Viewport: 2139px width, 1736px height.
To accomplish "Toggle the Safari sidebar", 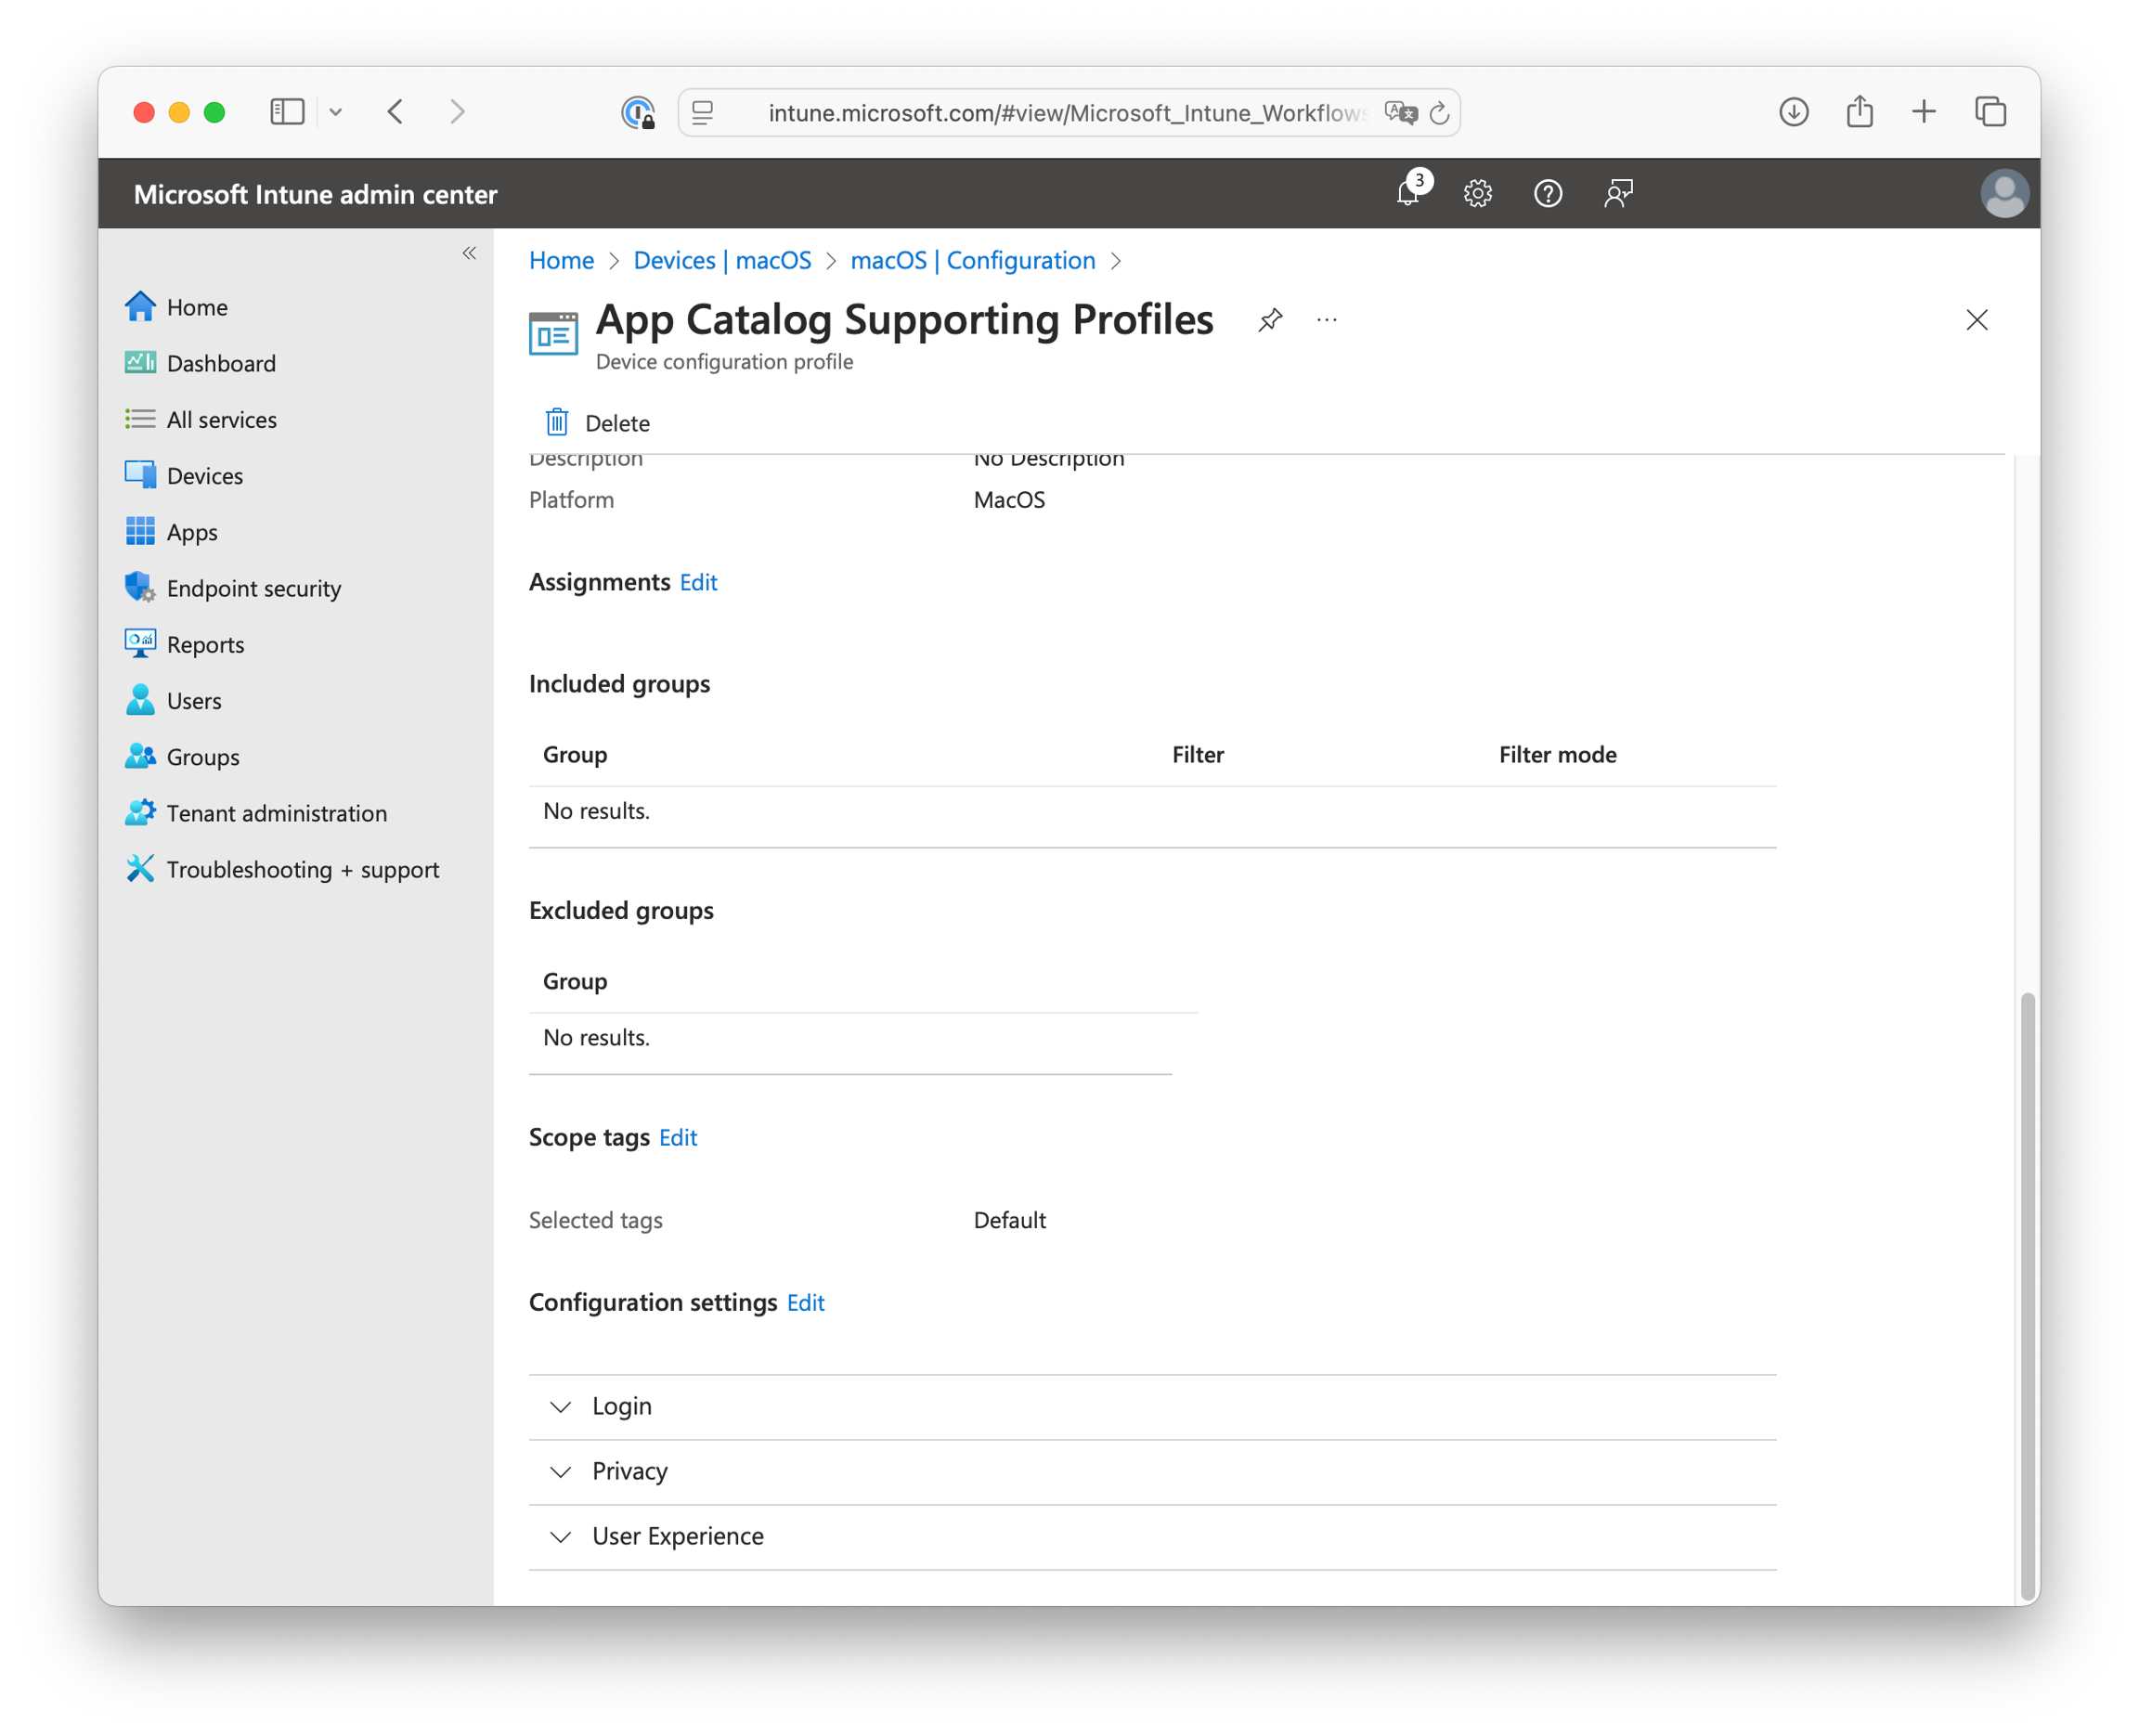I will (287, 111).
